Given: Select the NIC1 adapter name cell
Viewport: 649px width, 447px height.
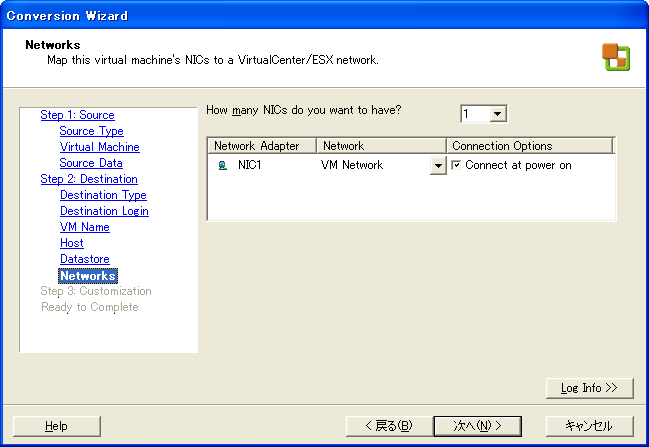Looking at the screenshot, I should click(x=250, y=165).
